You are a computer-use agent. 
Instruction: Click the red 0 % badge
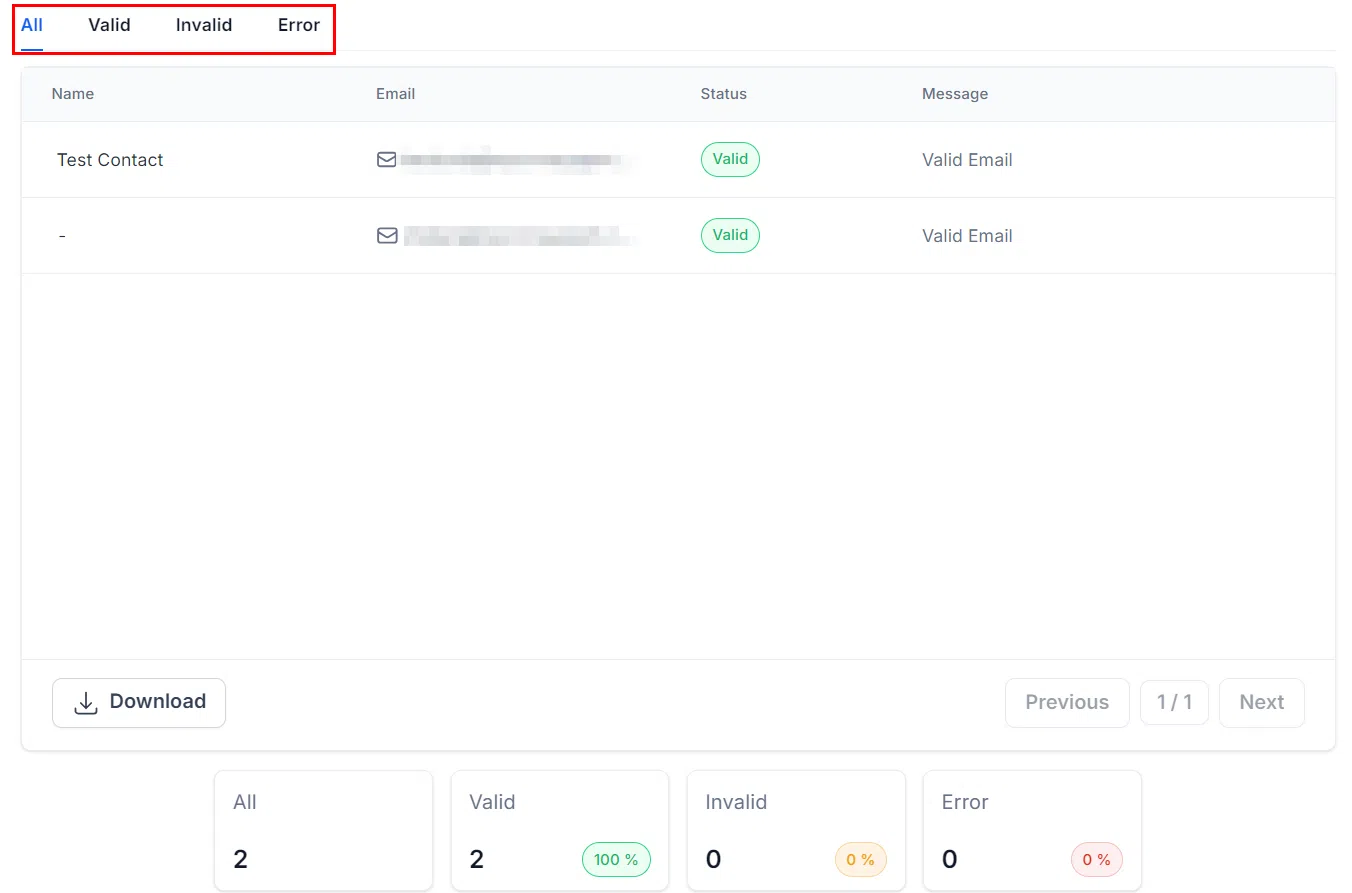pyautogui.click(x=1096, y=860)
